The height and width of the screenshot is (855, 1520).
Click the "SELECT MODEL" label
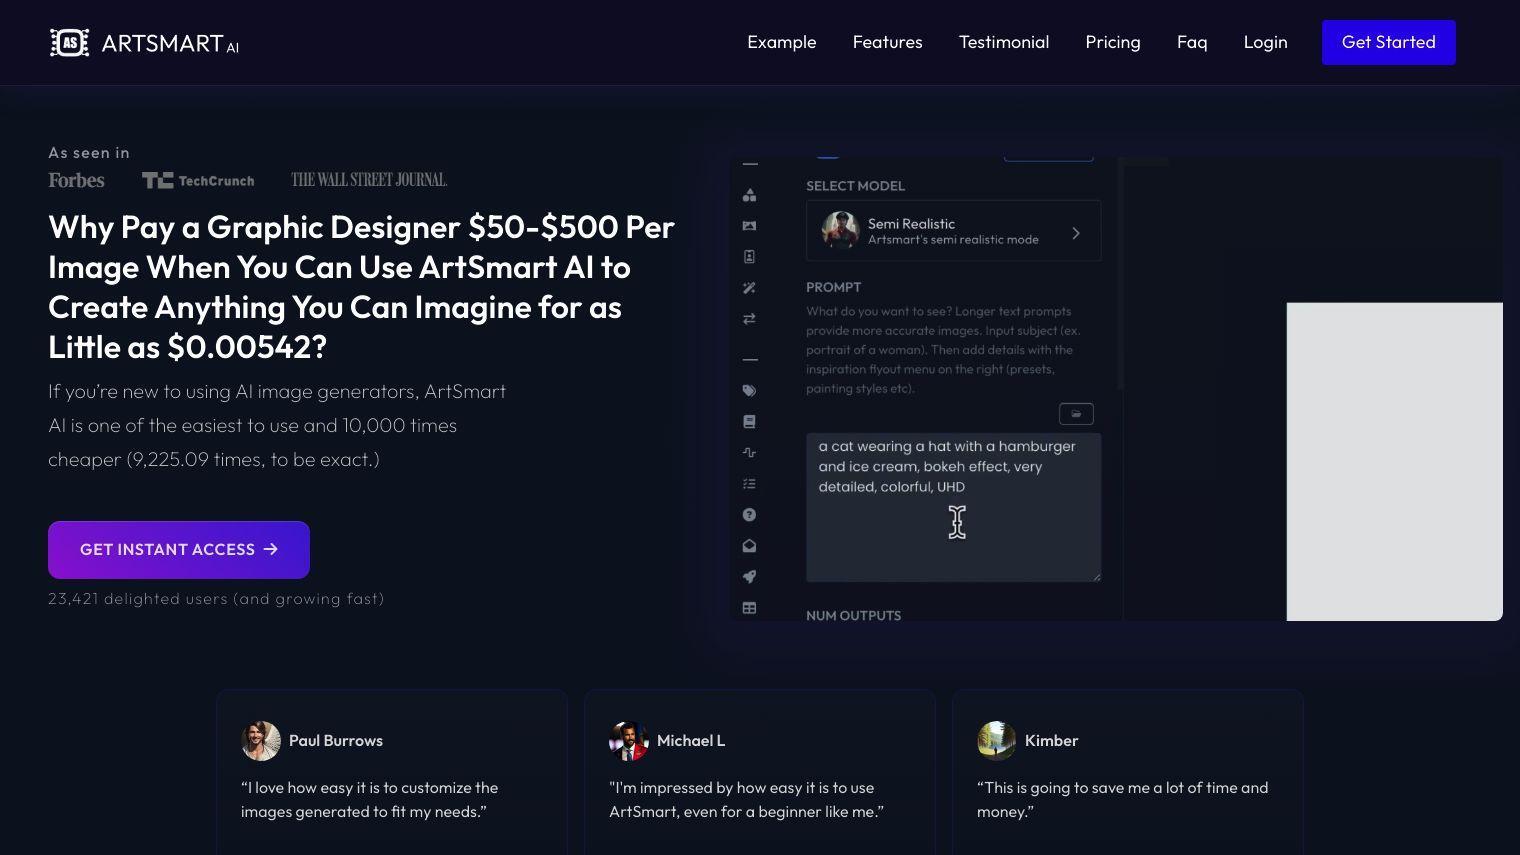point(856,186)
